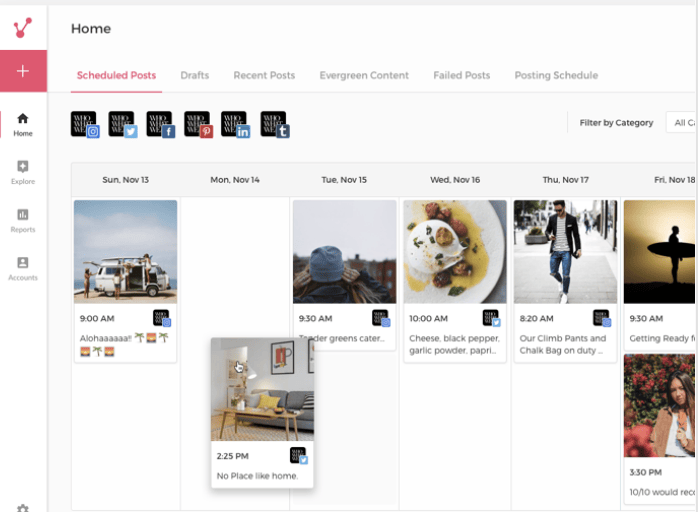This screenshot has width=698, height=512.
Task: Click the 3:30 PM time label
Action: coord(645,472)
